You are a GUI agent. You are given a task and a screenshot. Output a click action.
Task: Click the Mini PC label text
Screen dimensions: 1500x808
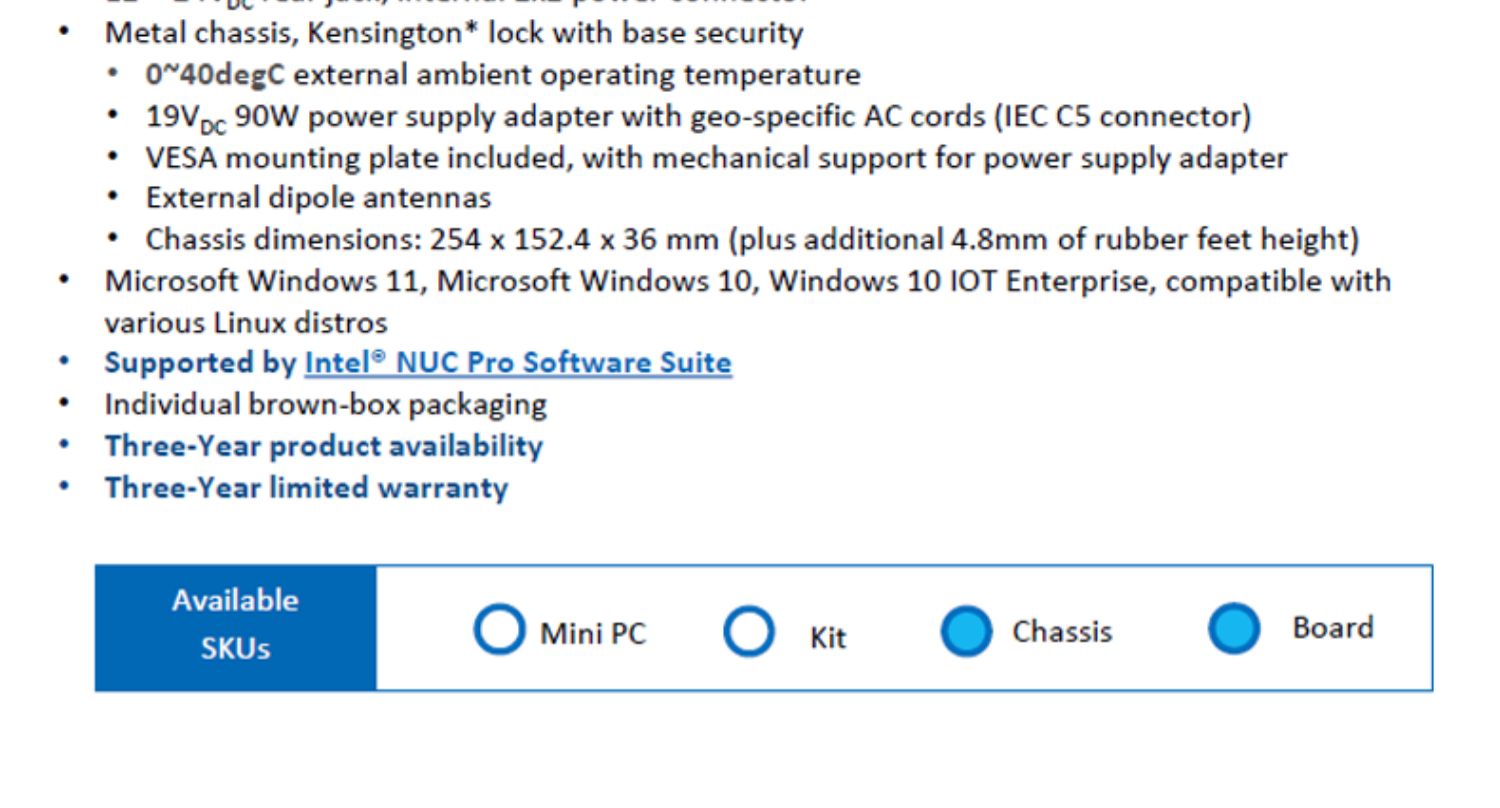pyautogui.click(x=593, y=634)
